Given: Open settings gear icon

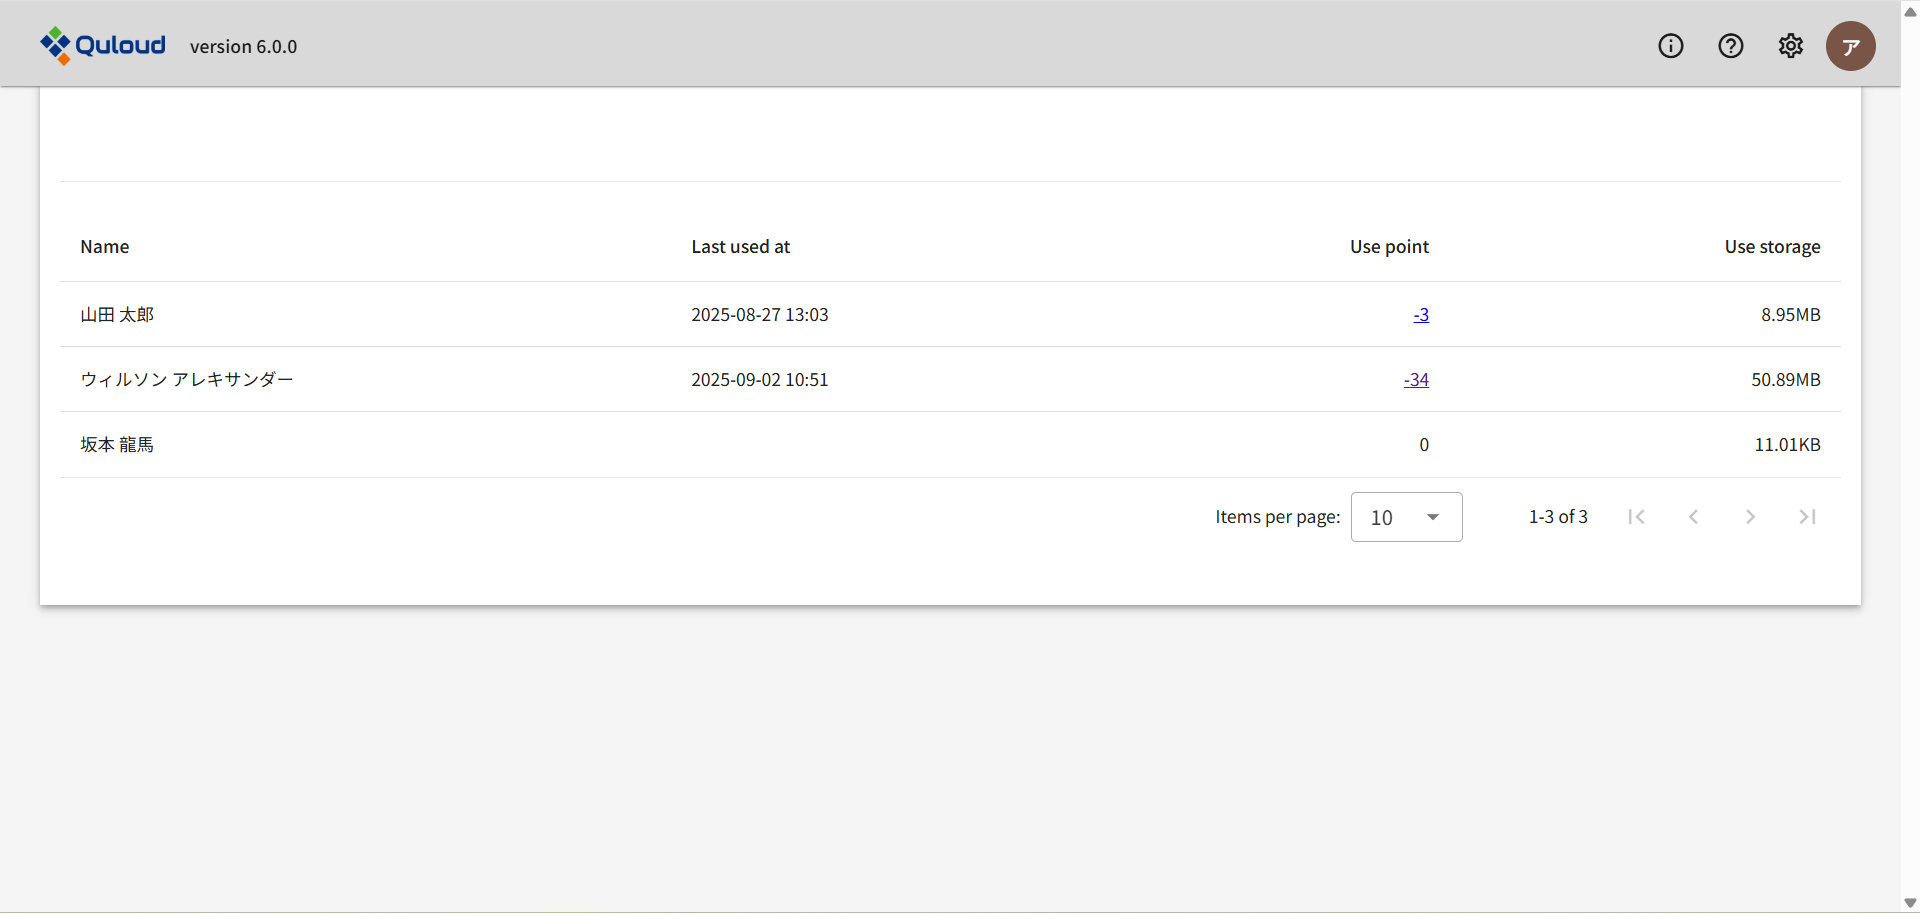Looking at the screenshot, I should click(x=1790, y=46).
